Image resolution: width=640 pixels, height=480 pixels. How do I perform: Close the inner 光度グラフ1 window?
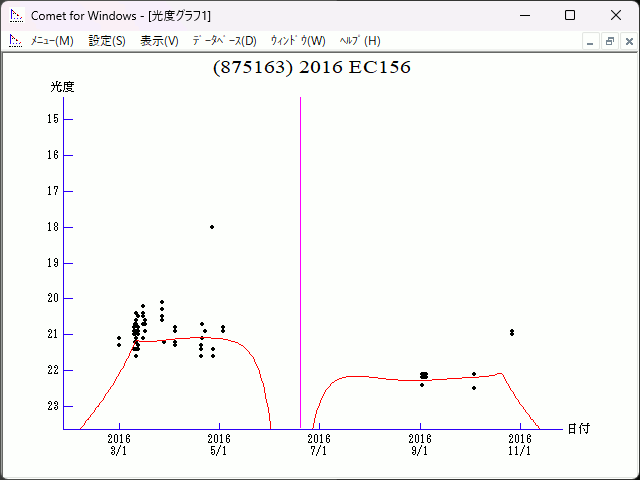click(629, 42)
